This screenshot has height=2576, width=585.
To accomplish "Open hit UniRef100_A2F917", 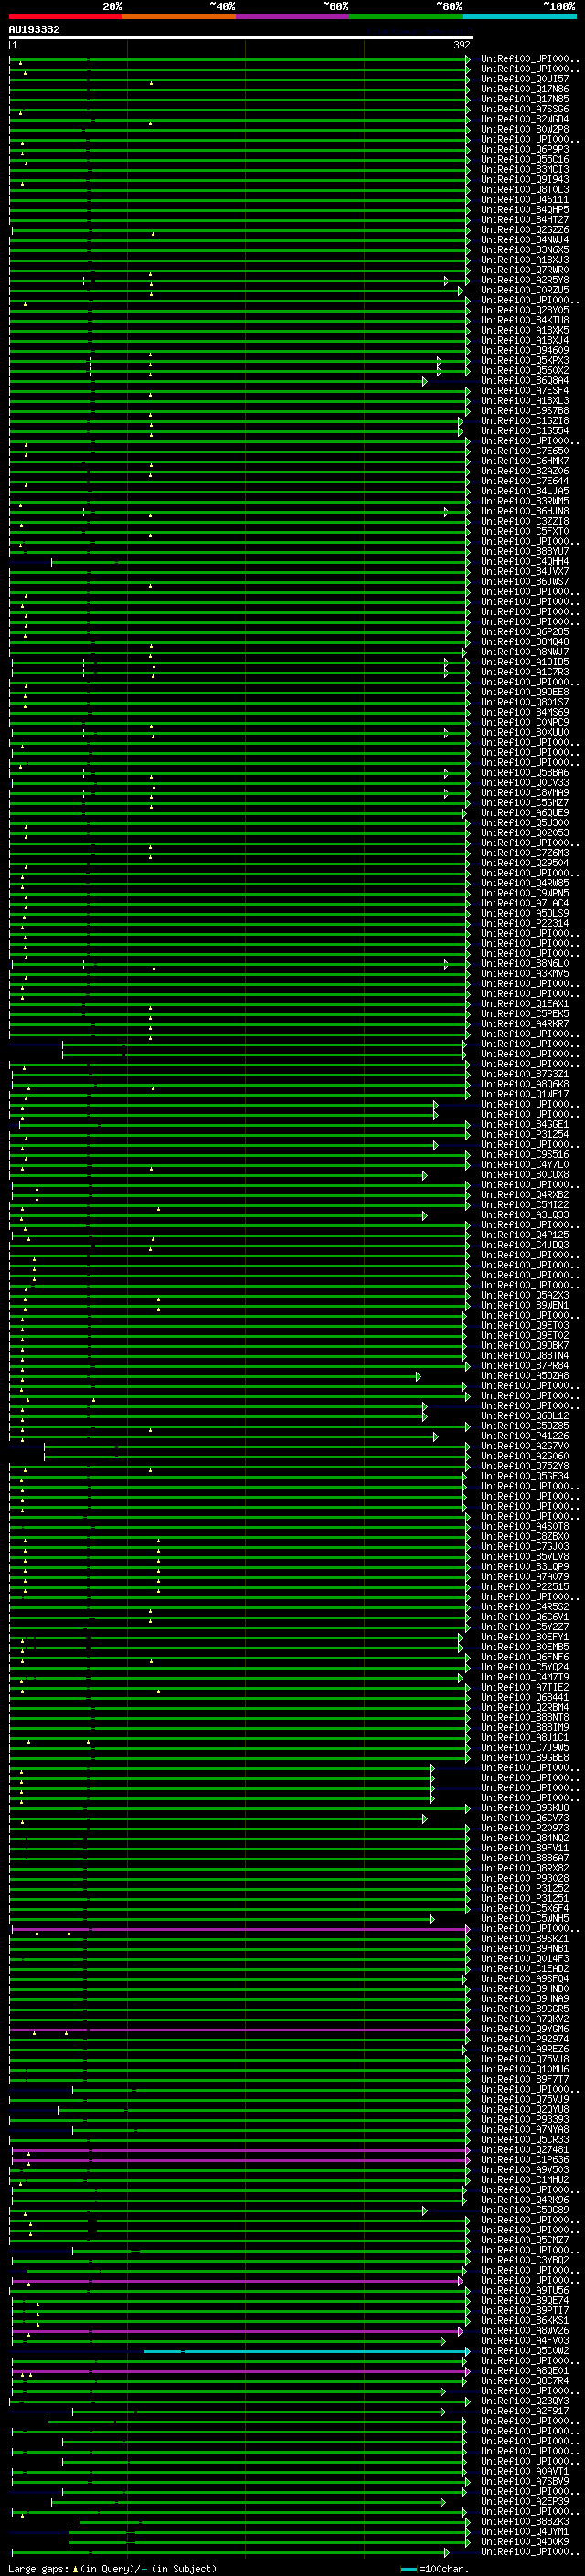I will coord(525,2411).
